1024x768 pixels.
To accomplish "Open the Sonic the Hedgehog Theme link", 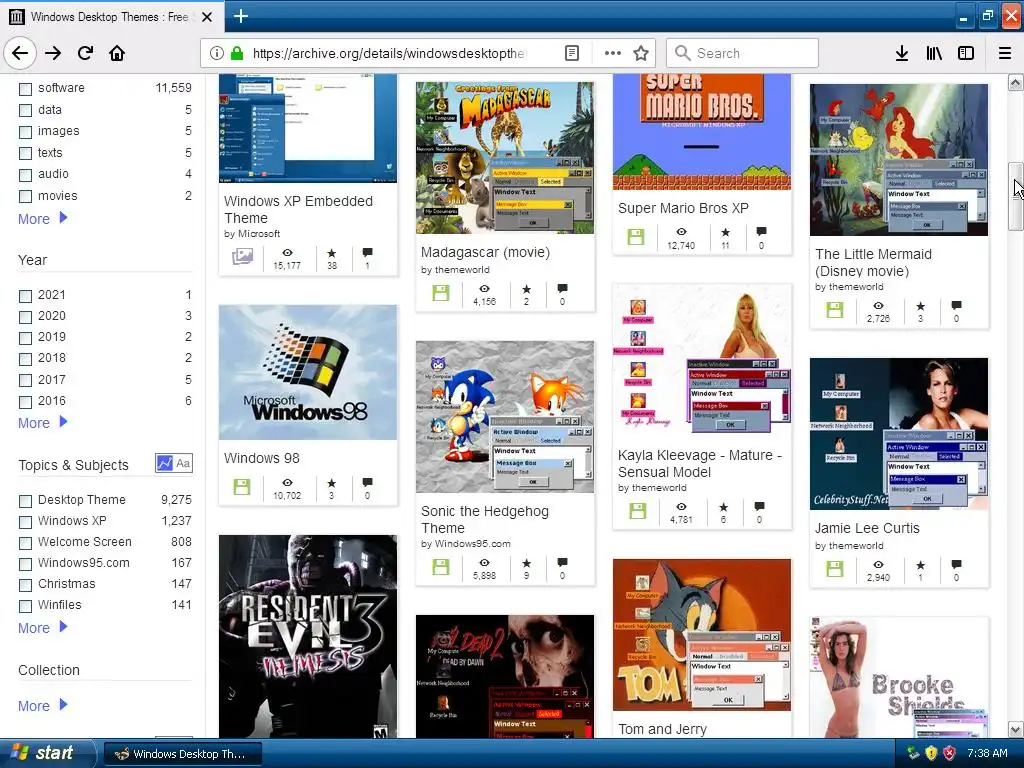I will point(485,519).
